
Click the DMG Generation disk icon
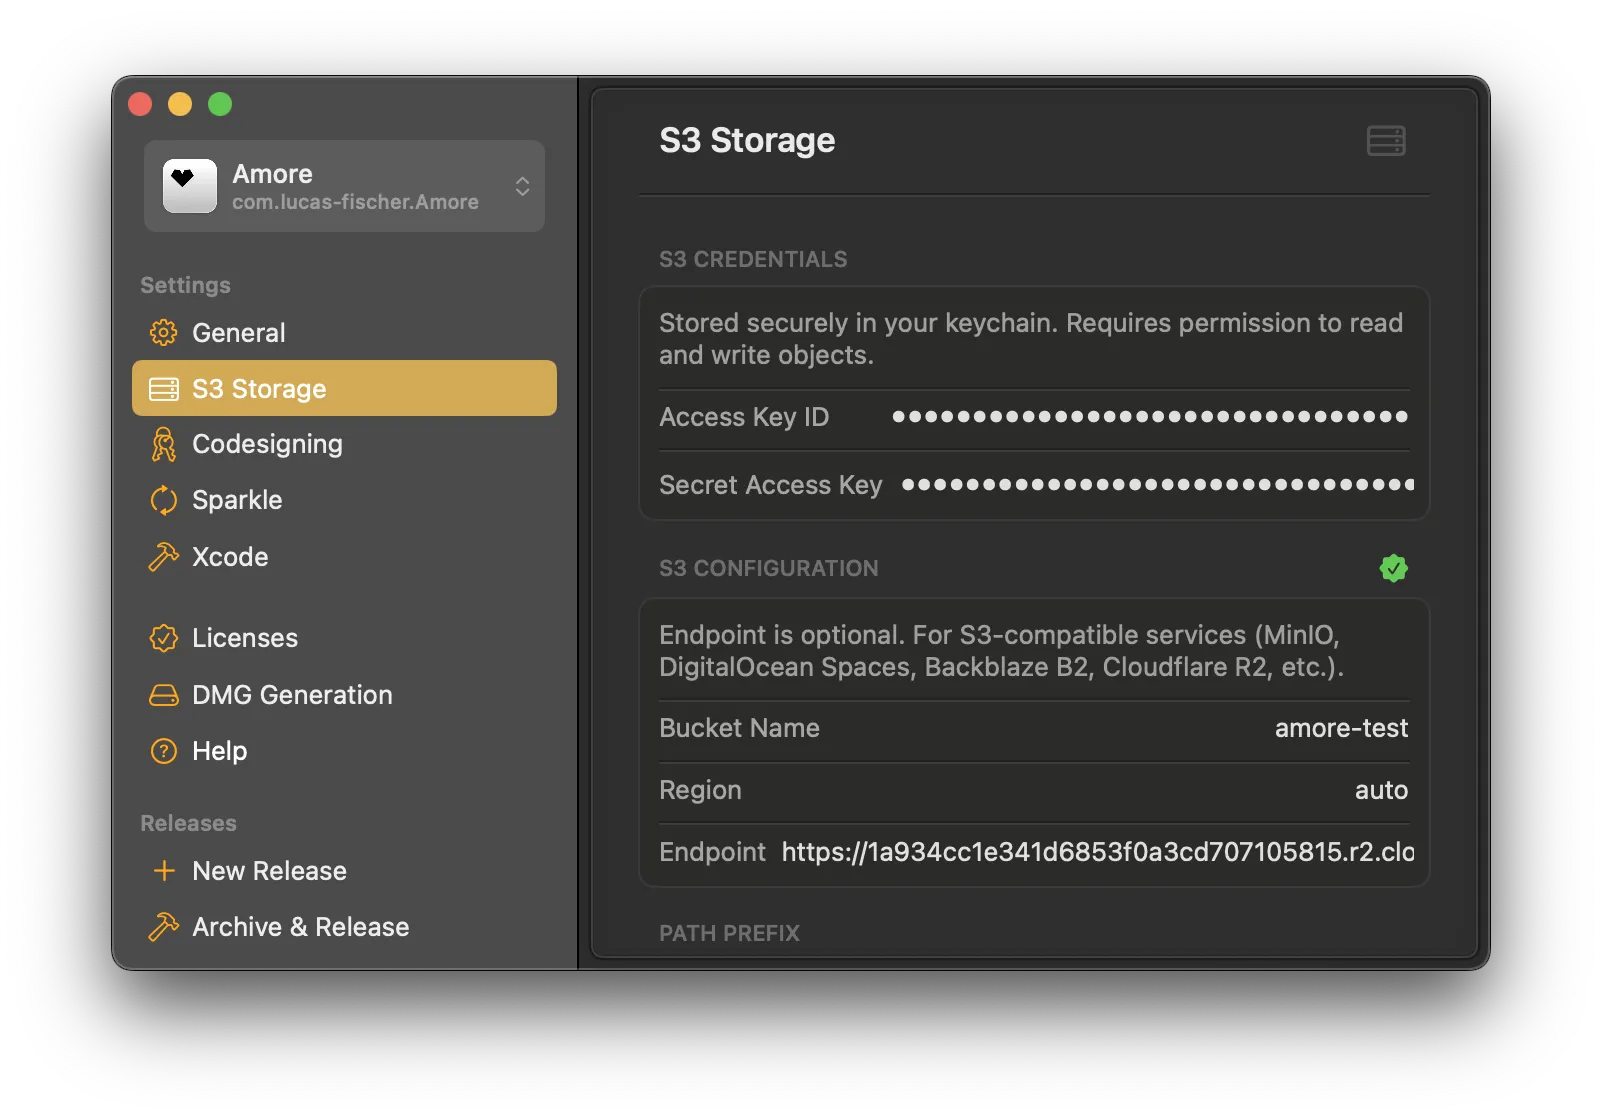pos(163,695)
